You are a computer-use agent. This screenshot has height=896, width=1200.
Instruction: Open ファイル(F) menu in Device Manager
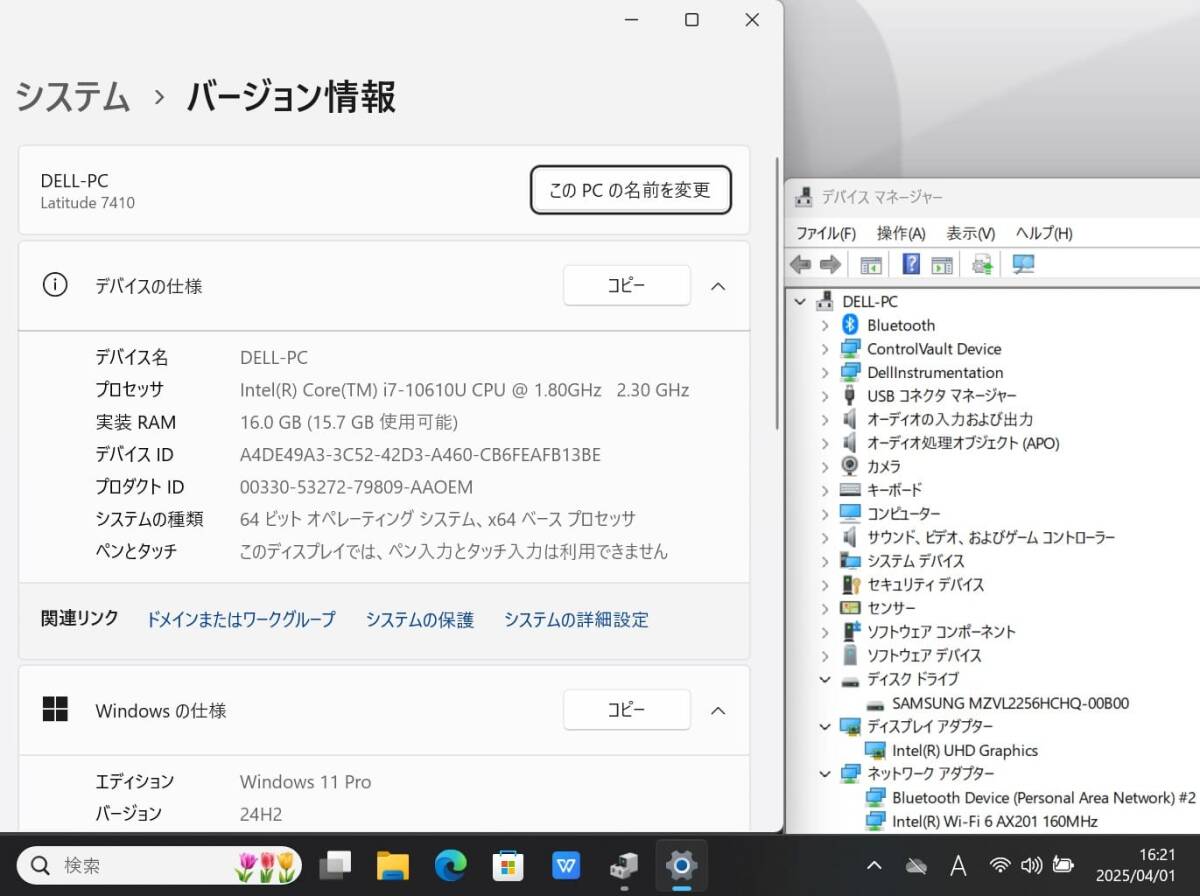pyautogui.click(x=826, y=233)
